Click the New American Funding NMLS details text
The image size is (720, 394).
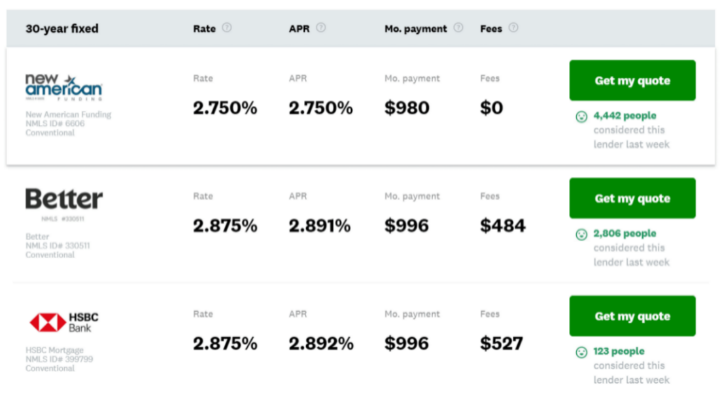(x=68, y=124)
